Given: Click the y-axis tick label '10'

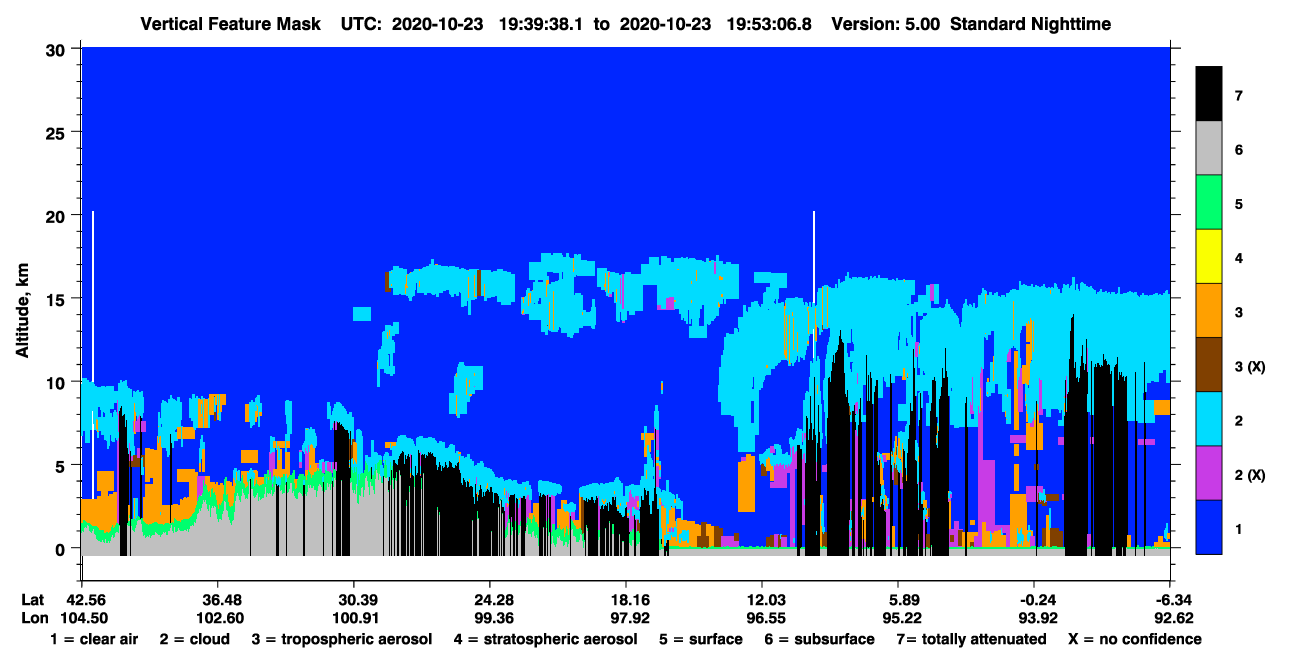Looking at the screenshot, I should click(58, 382).
